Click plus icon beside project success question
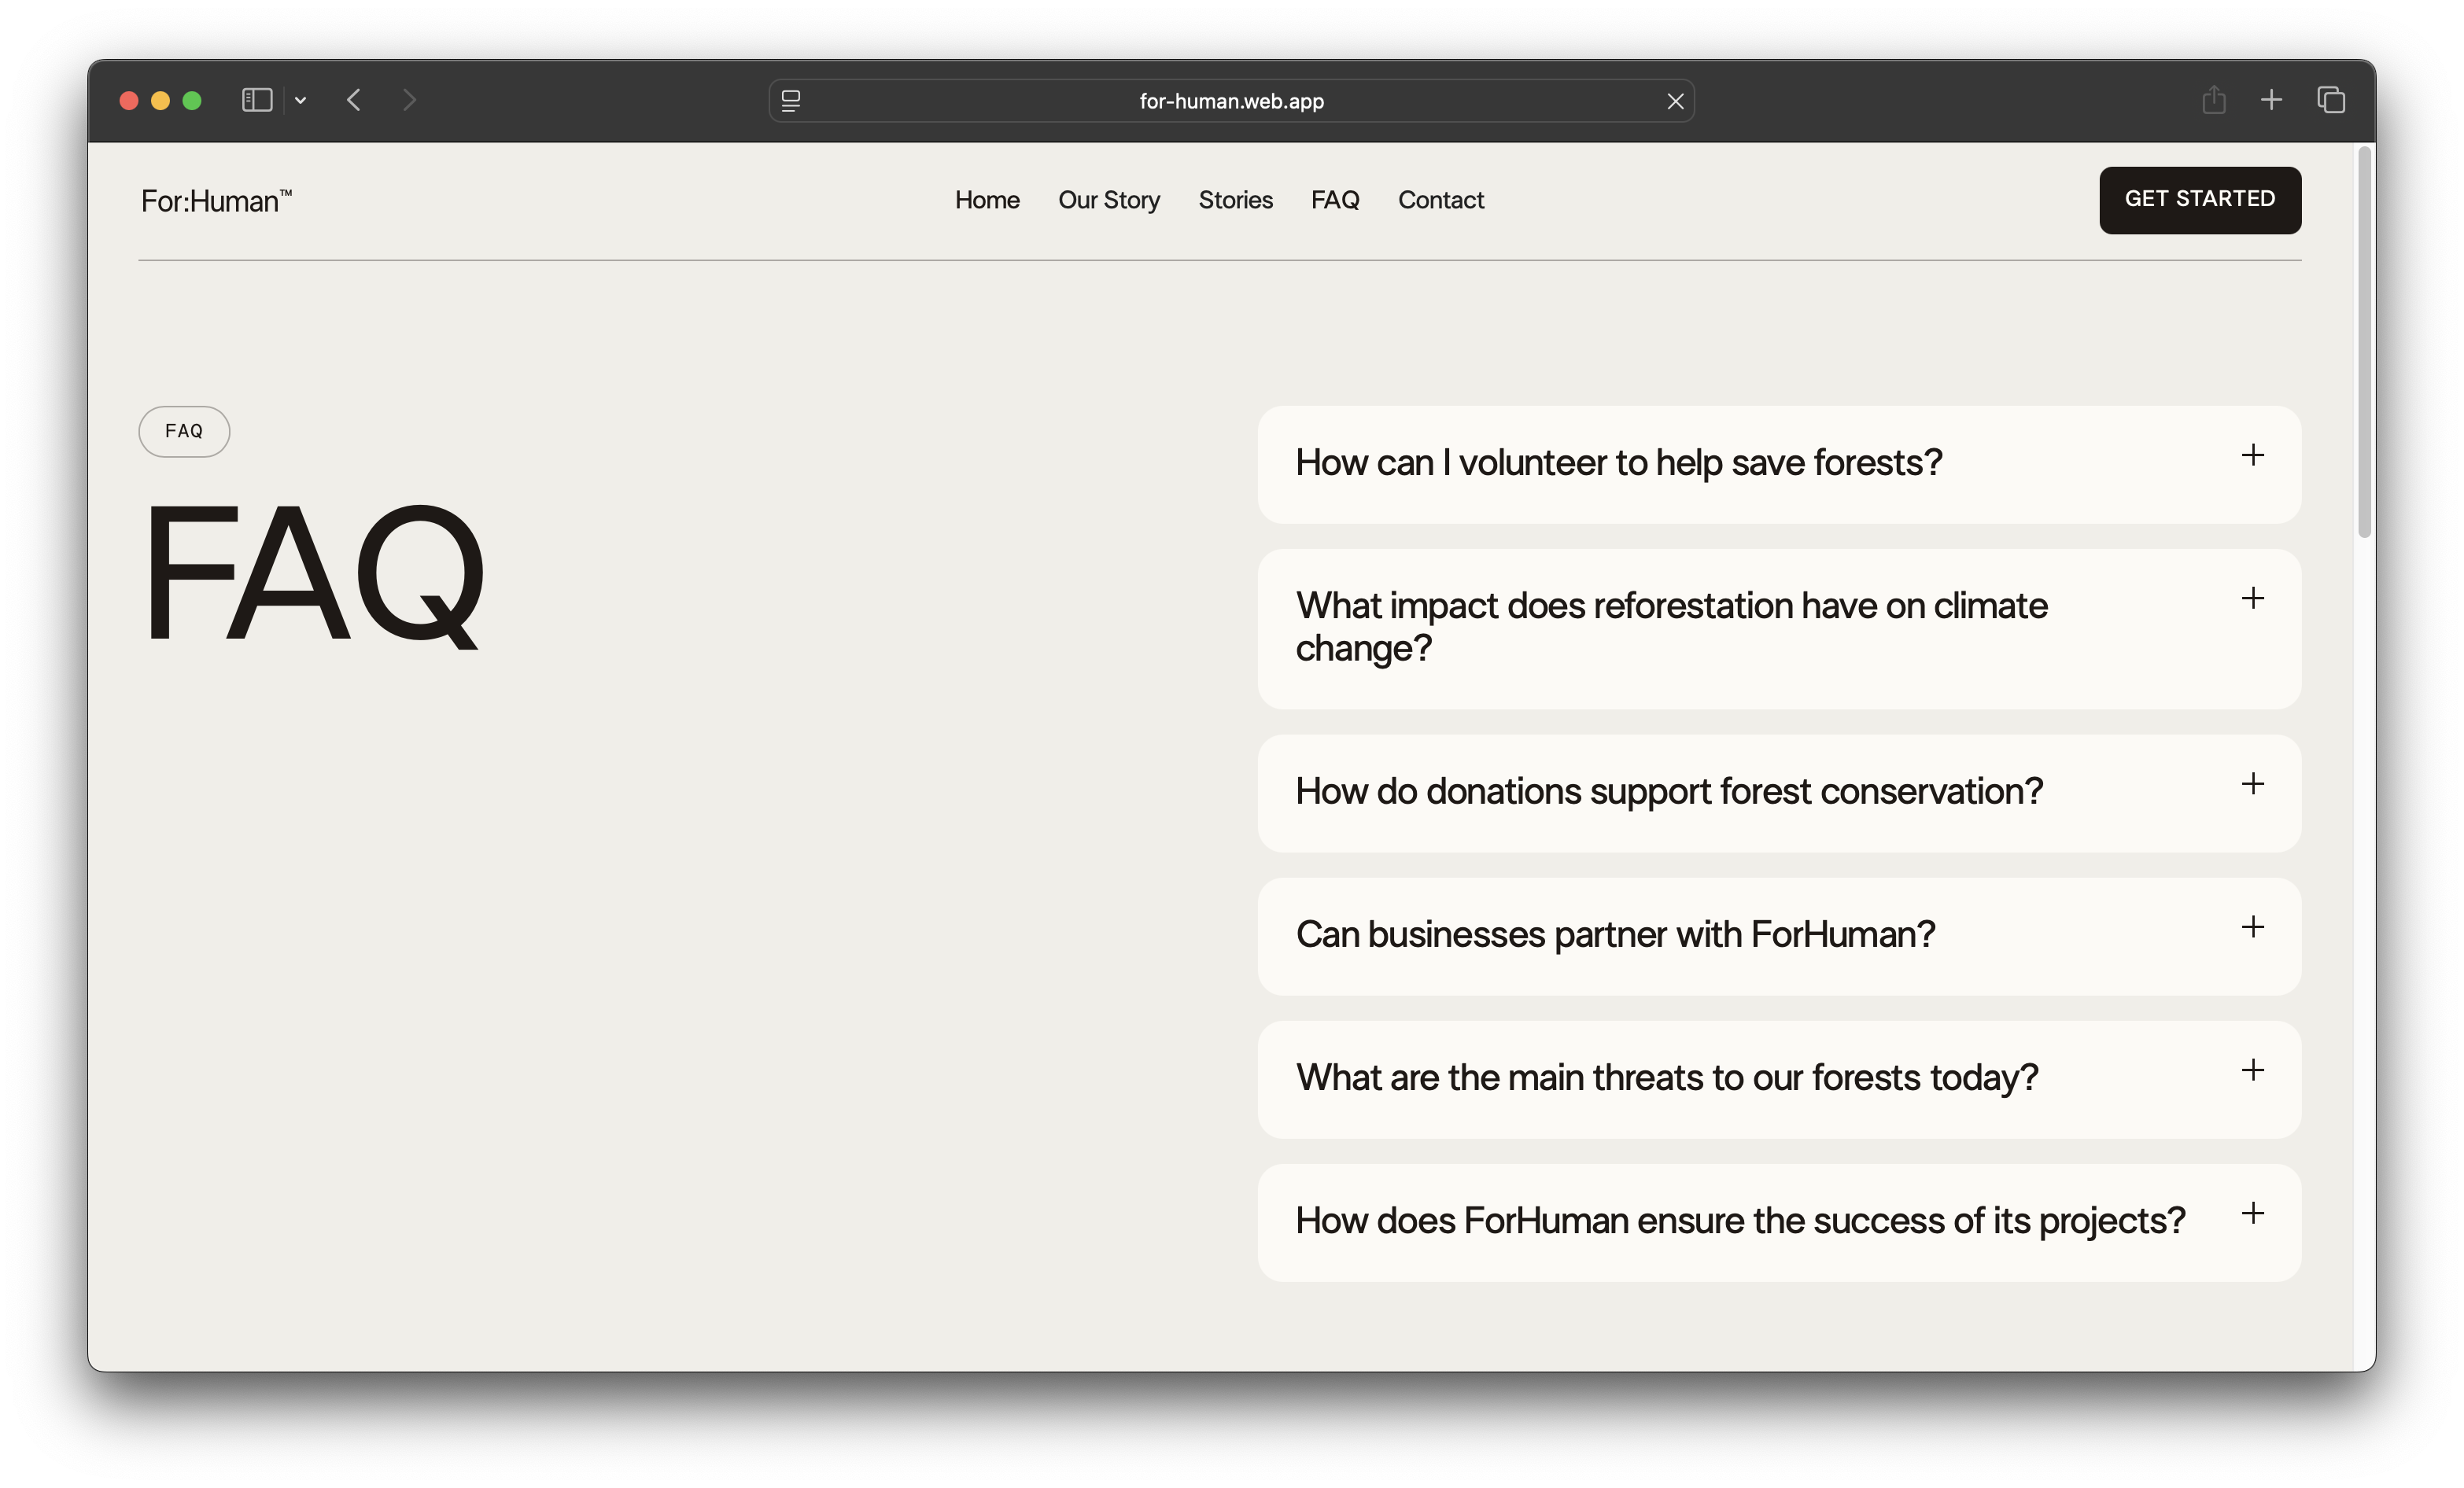The height and width of the screenshot is (1488, 2464). click(2252, 1213)
